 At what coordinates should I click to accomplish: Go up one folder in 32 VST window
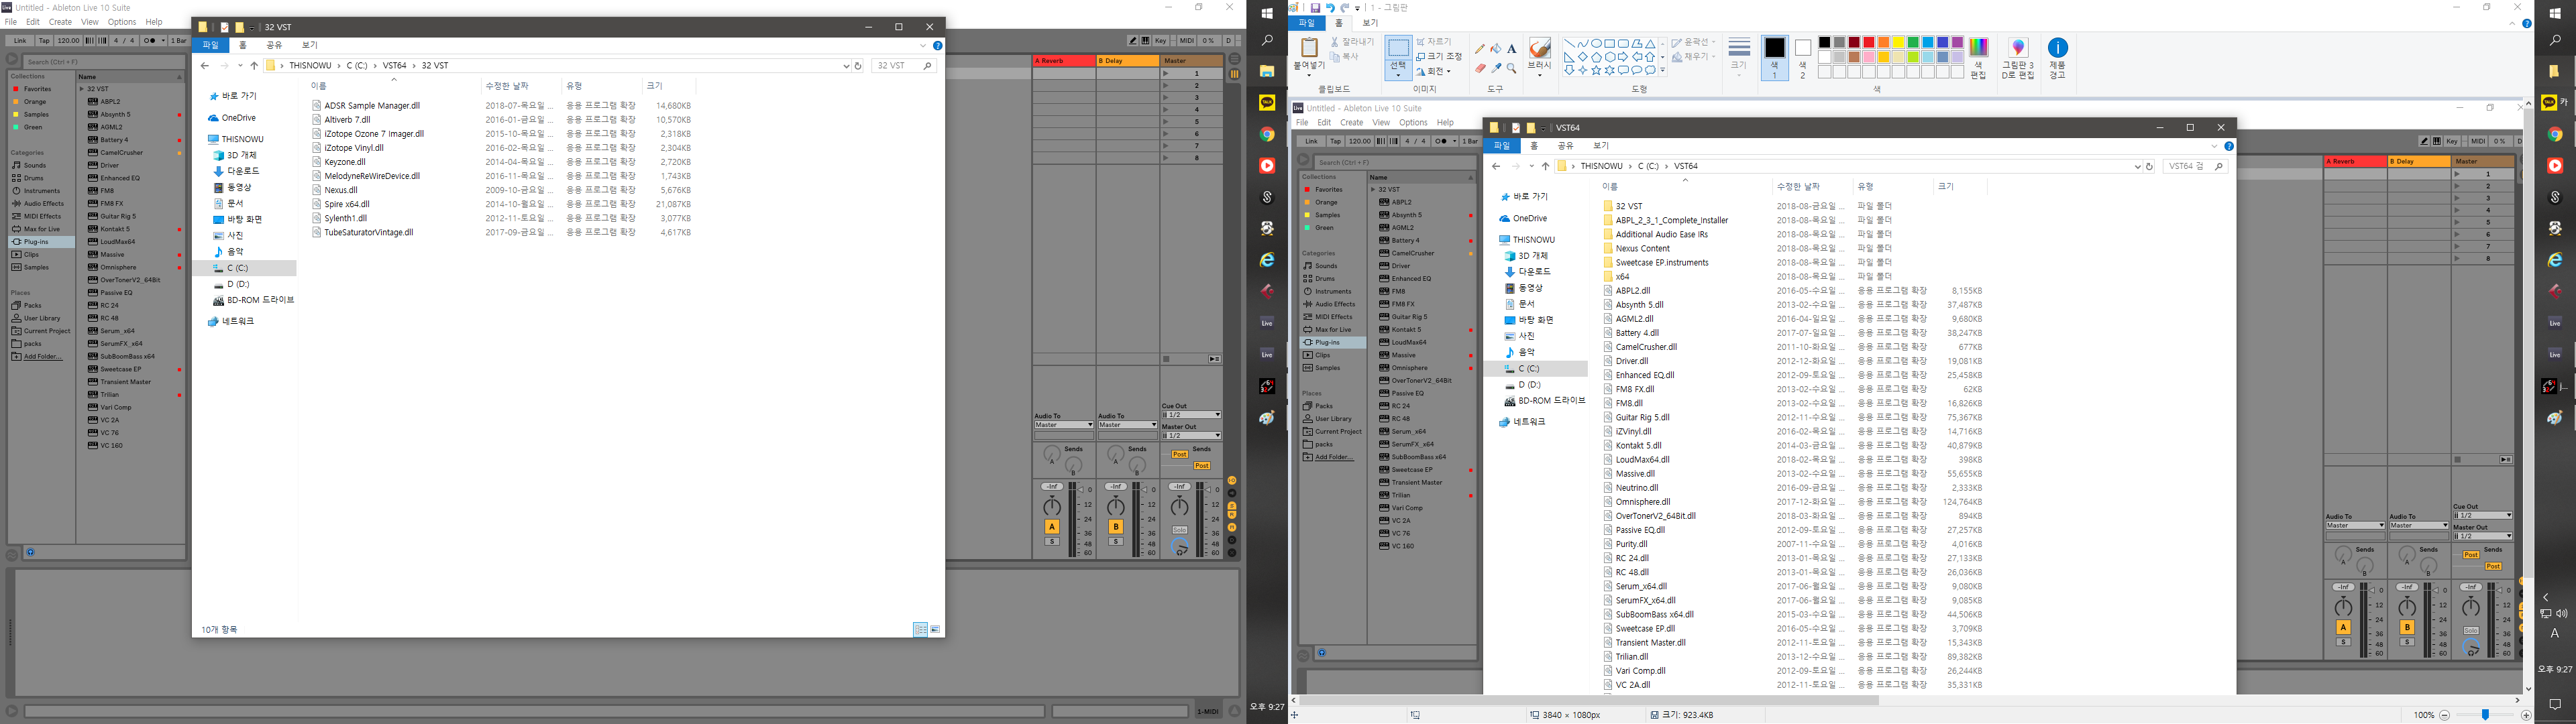(x=254, y=66)
